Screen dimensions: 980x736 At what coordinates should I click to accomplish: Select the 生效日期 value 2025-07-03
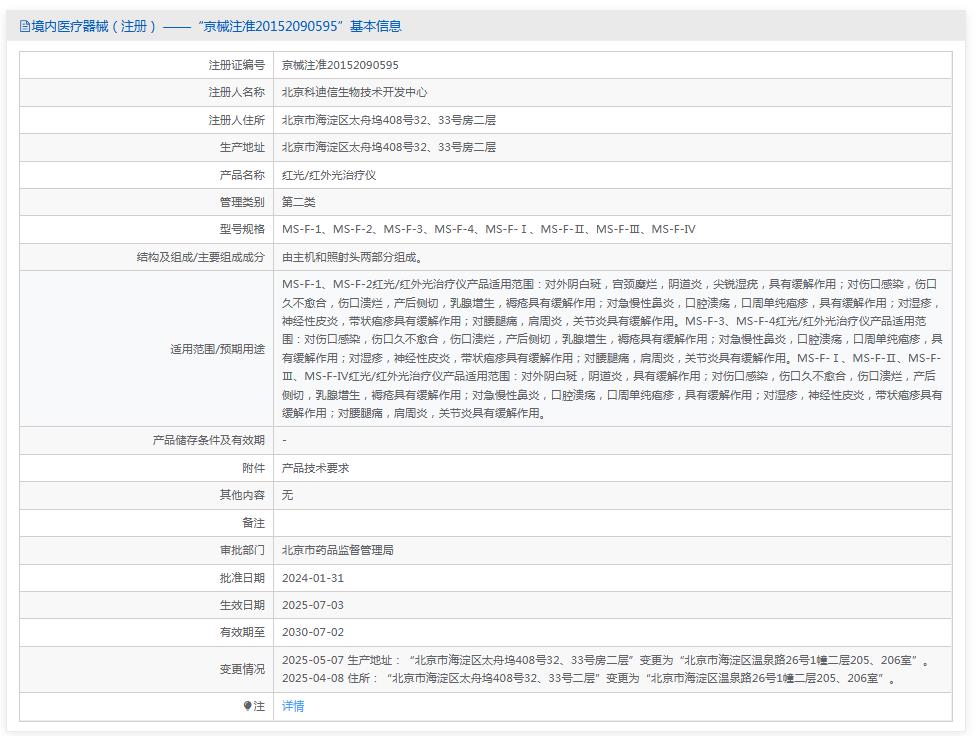(x=313, y=605)
